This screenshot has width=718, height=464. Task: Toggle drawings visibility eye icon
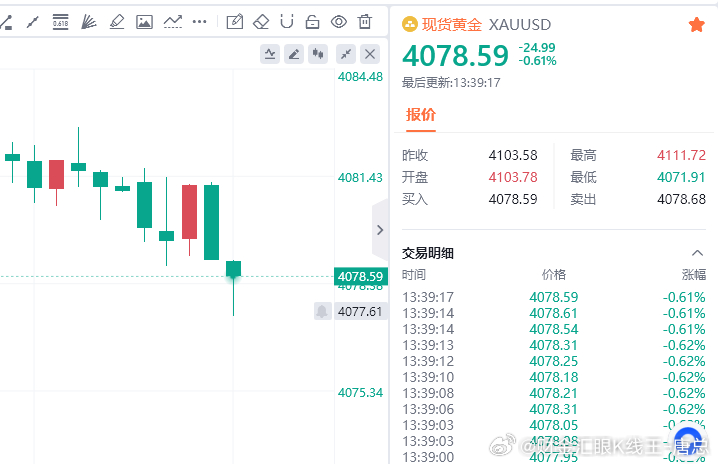[x=339, y=22]
